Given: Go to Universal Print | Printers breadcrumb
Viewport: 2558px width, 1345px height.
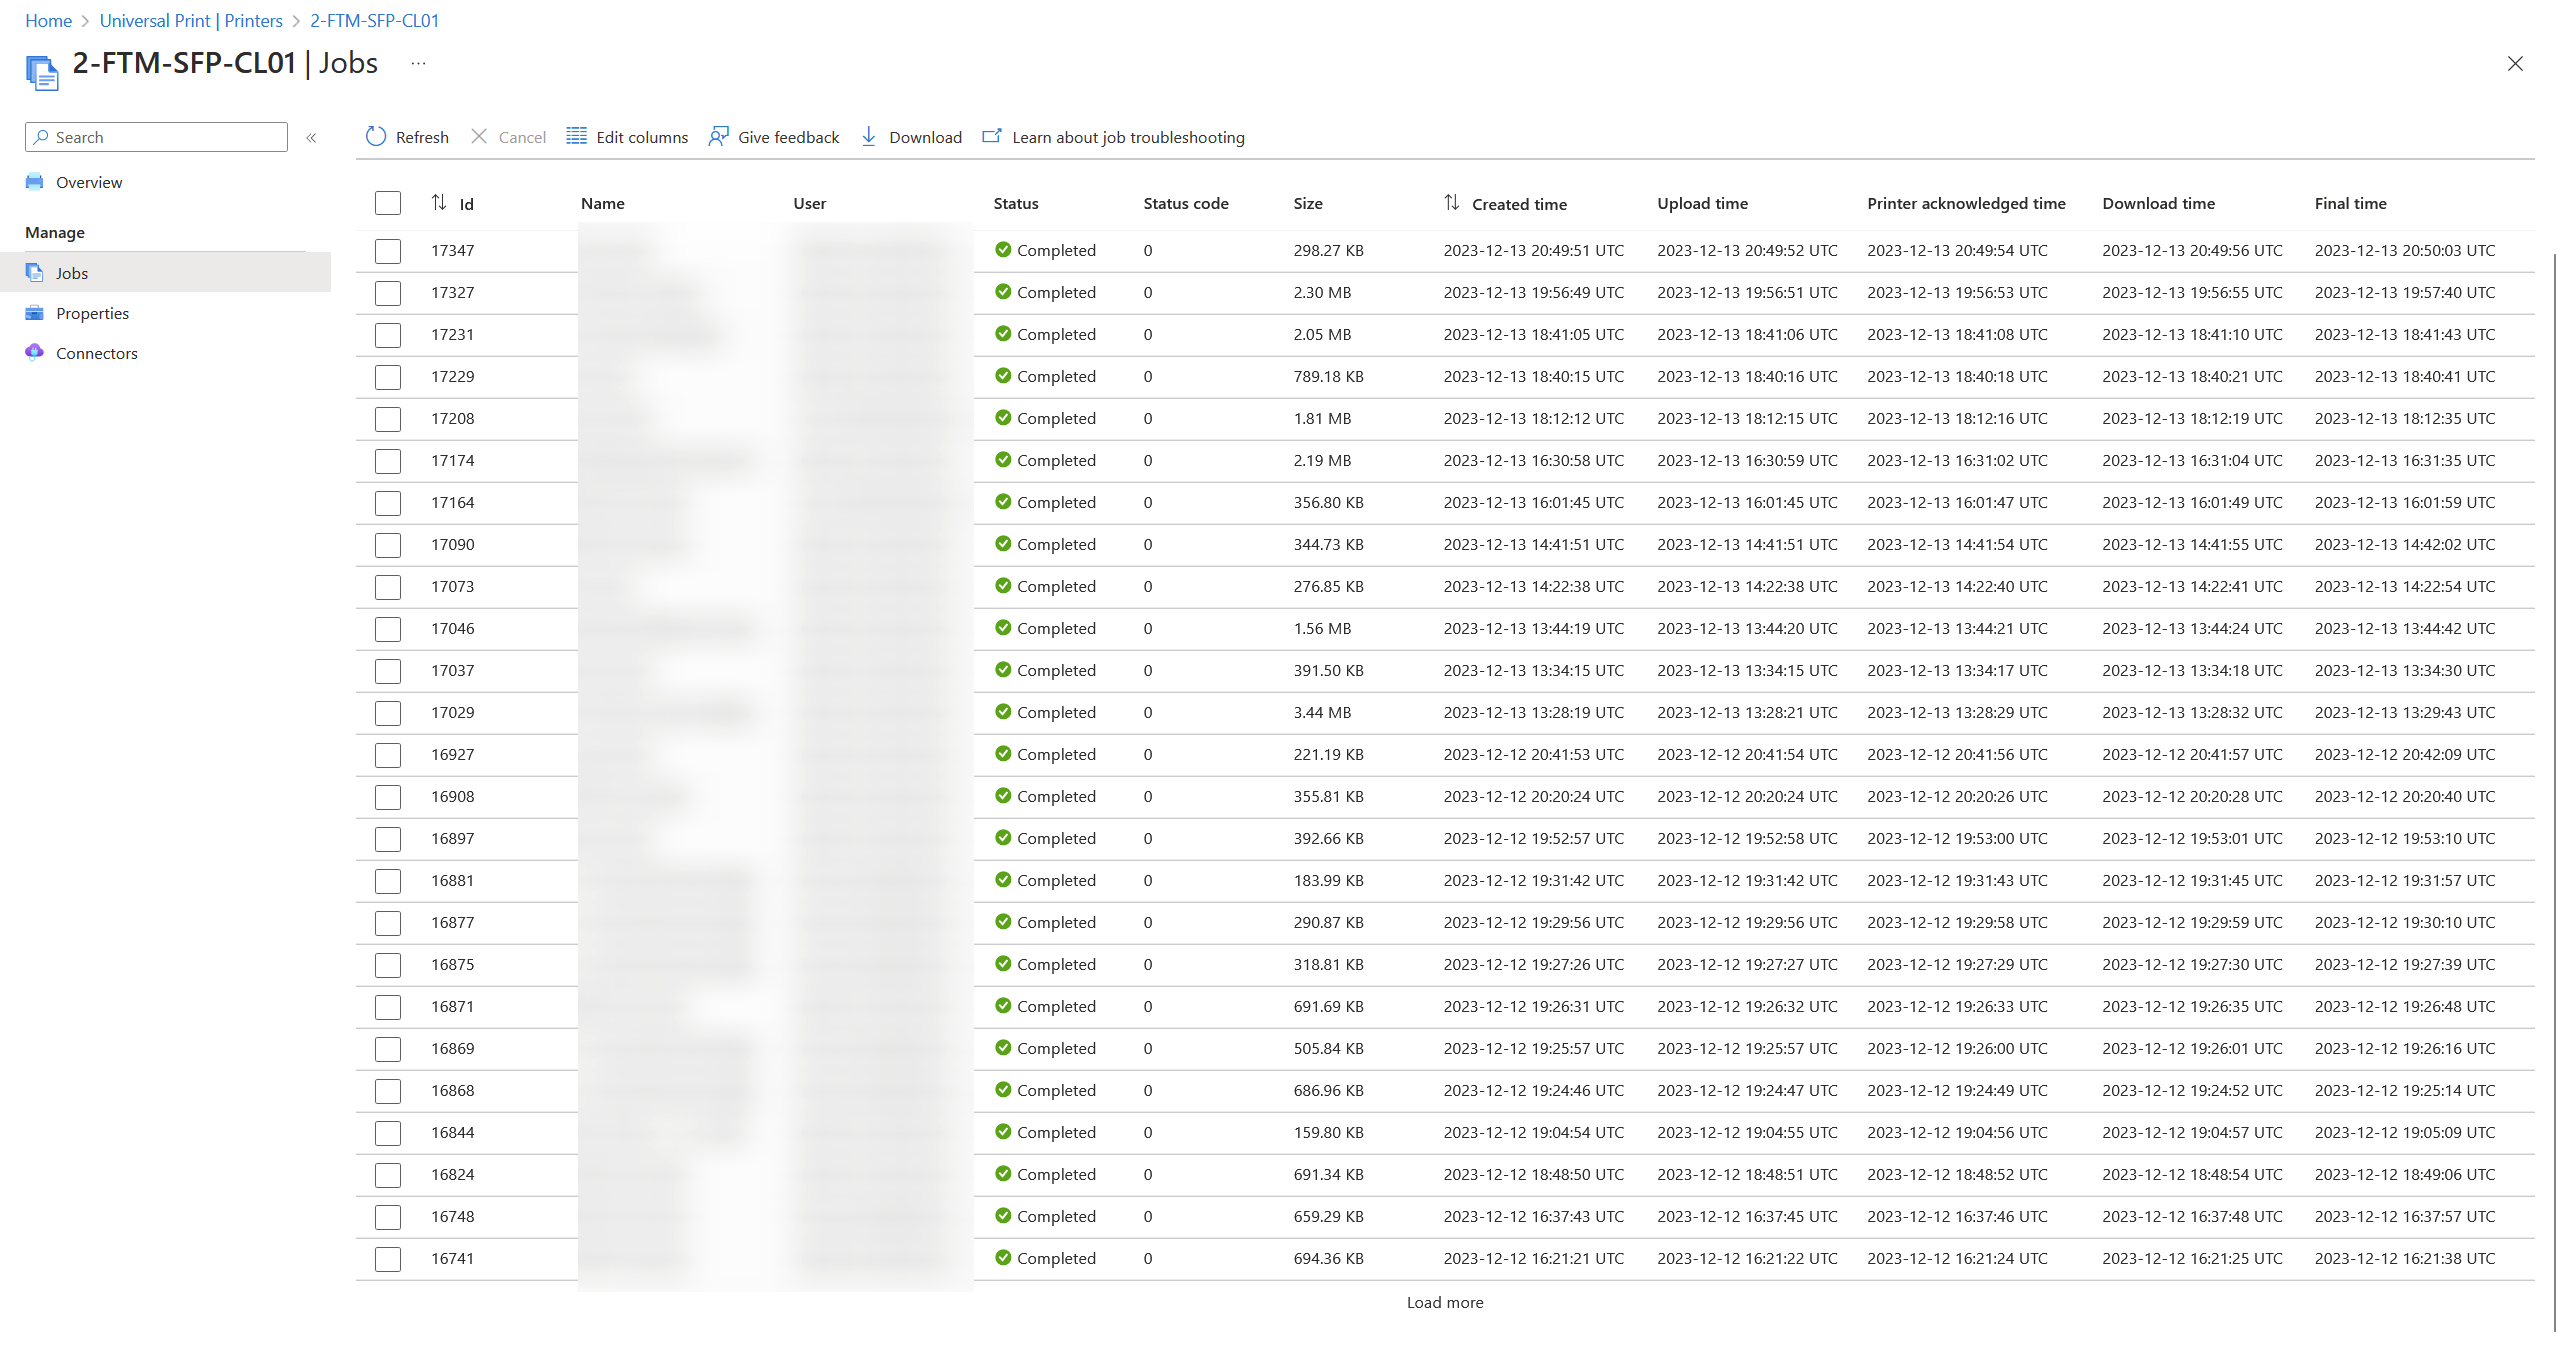Looking at the screenshot, I should coord(191,21).
